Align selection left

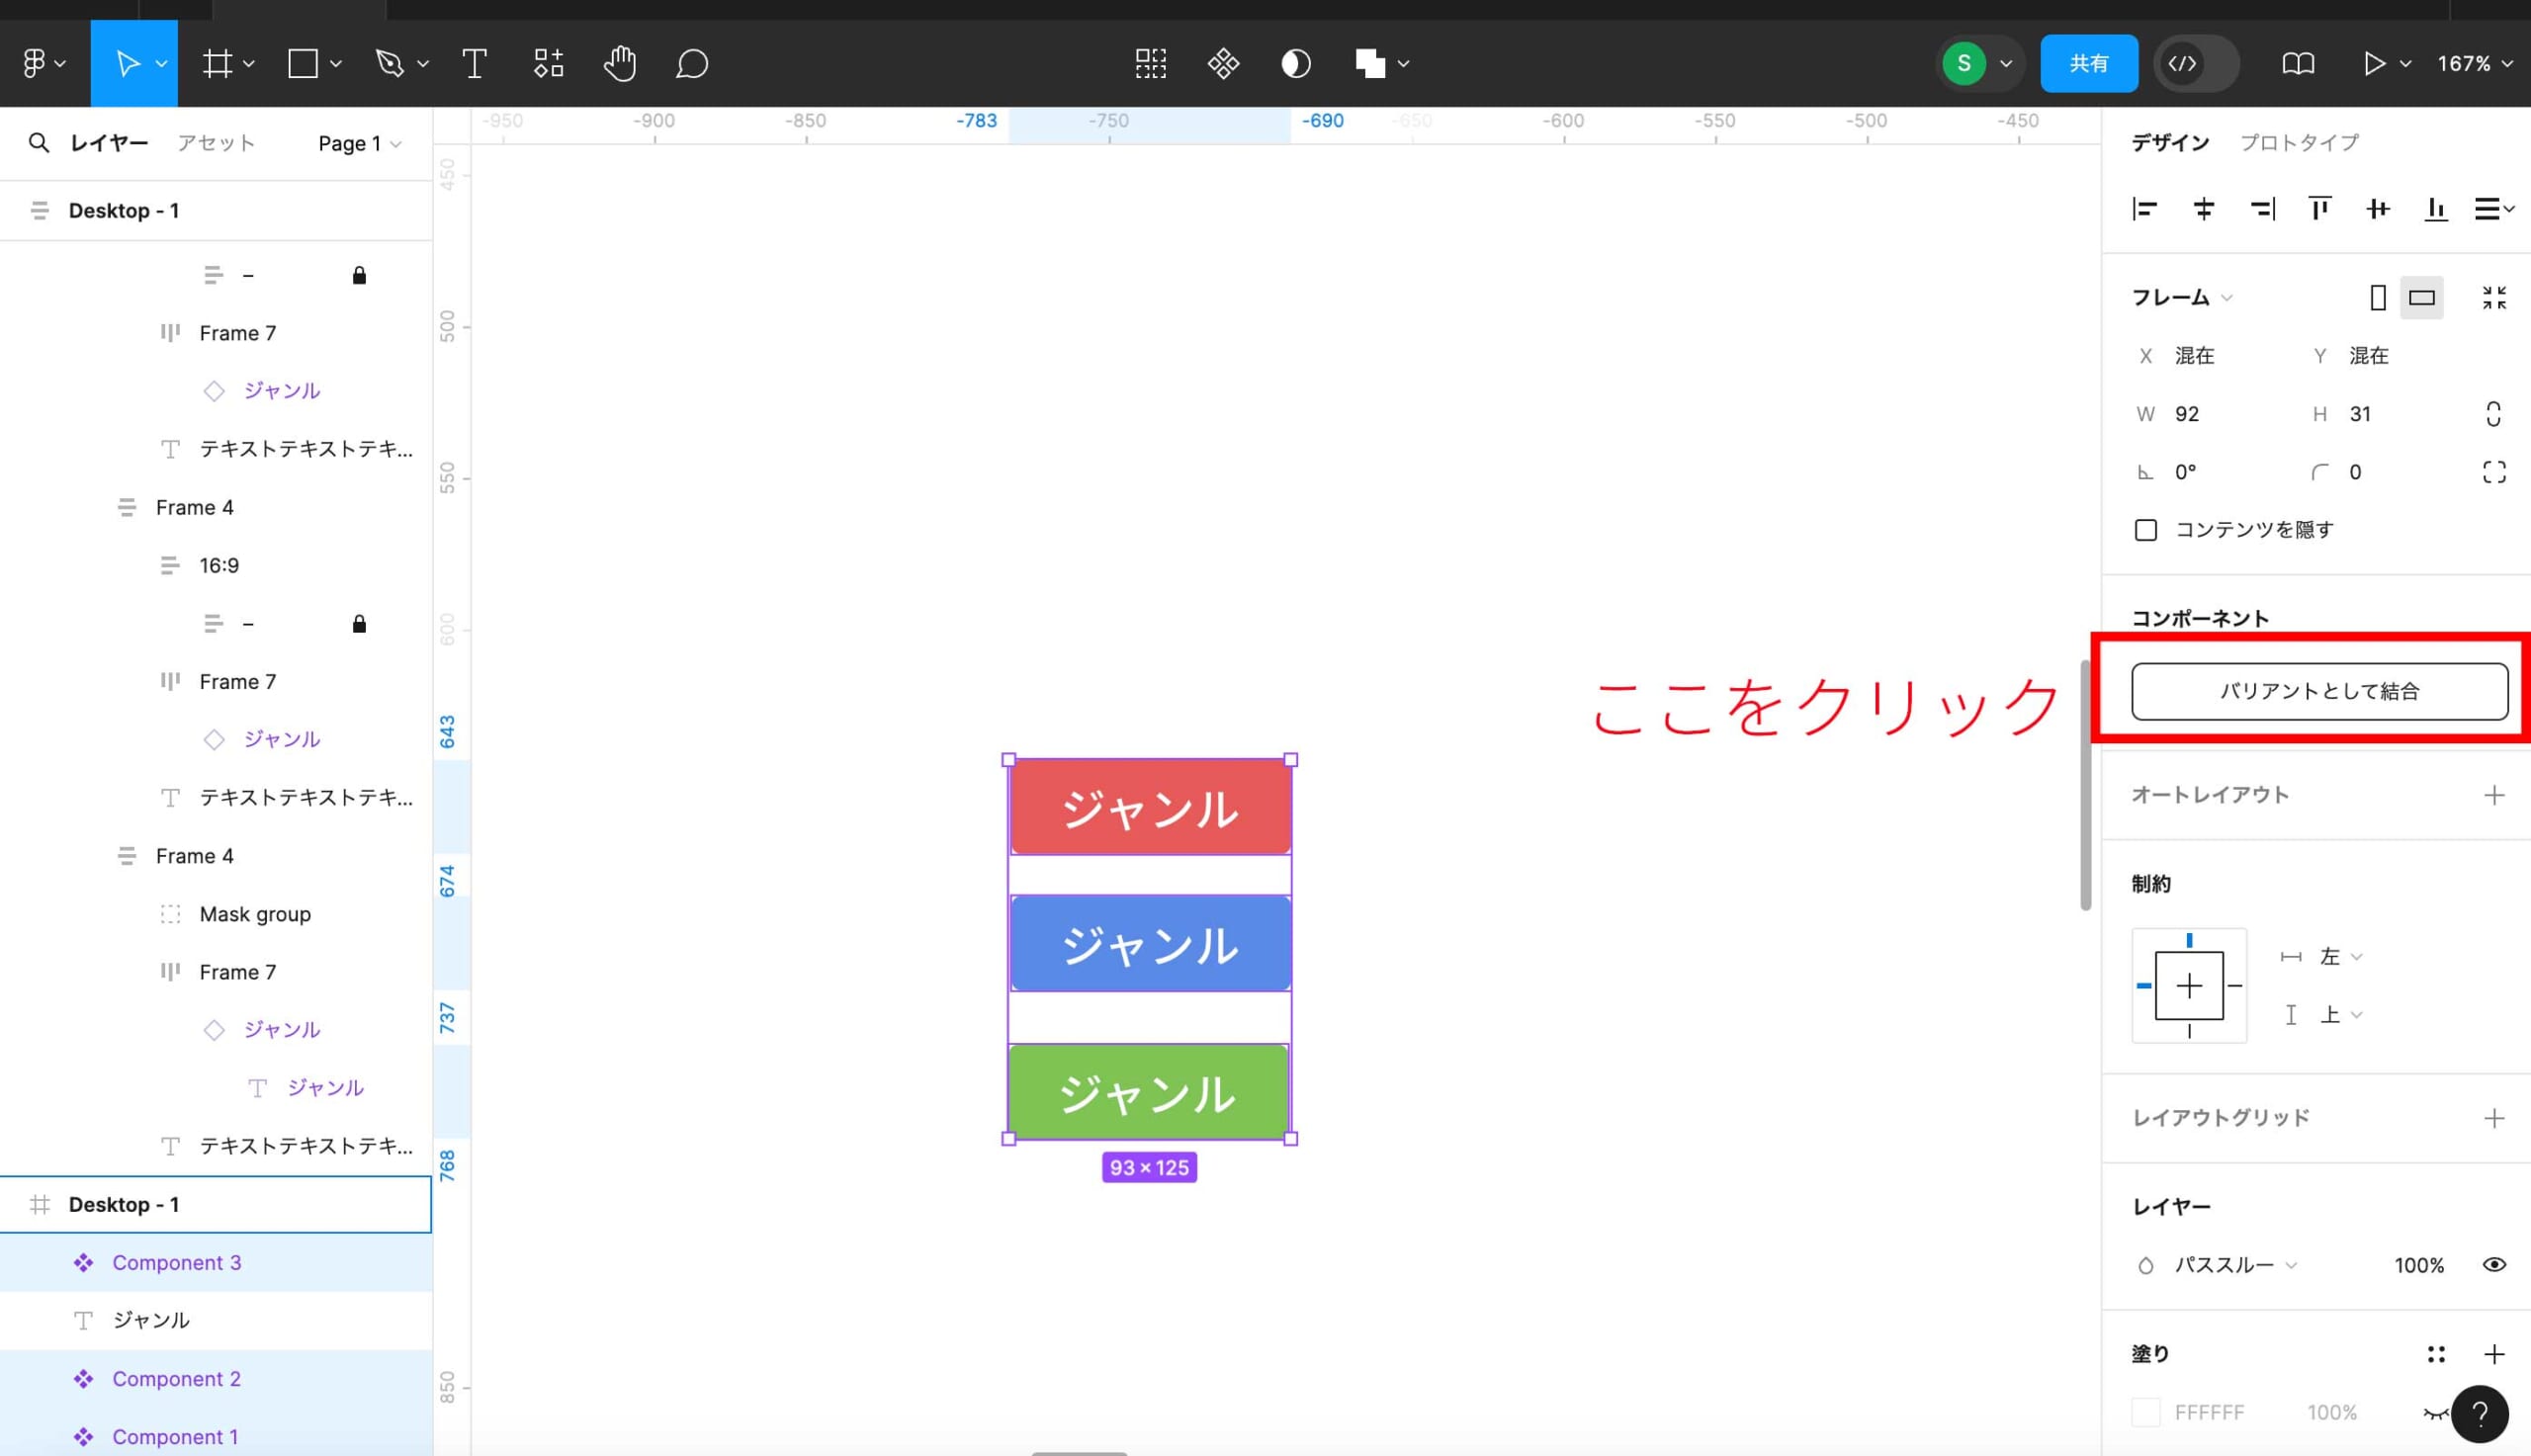(x=2145, y=209)
